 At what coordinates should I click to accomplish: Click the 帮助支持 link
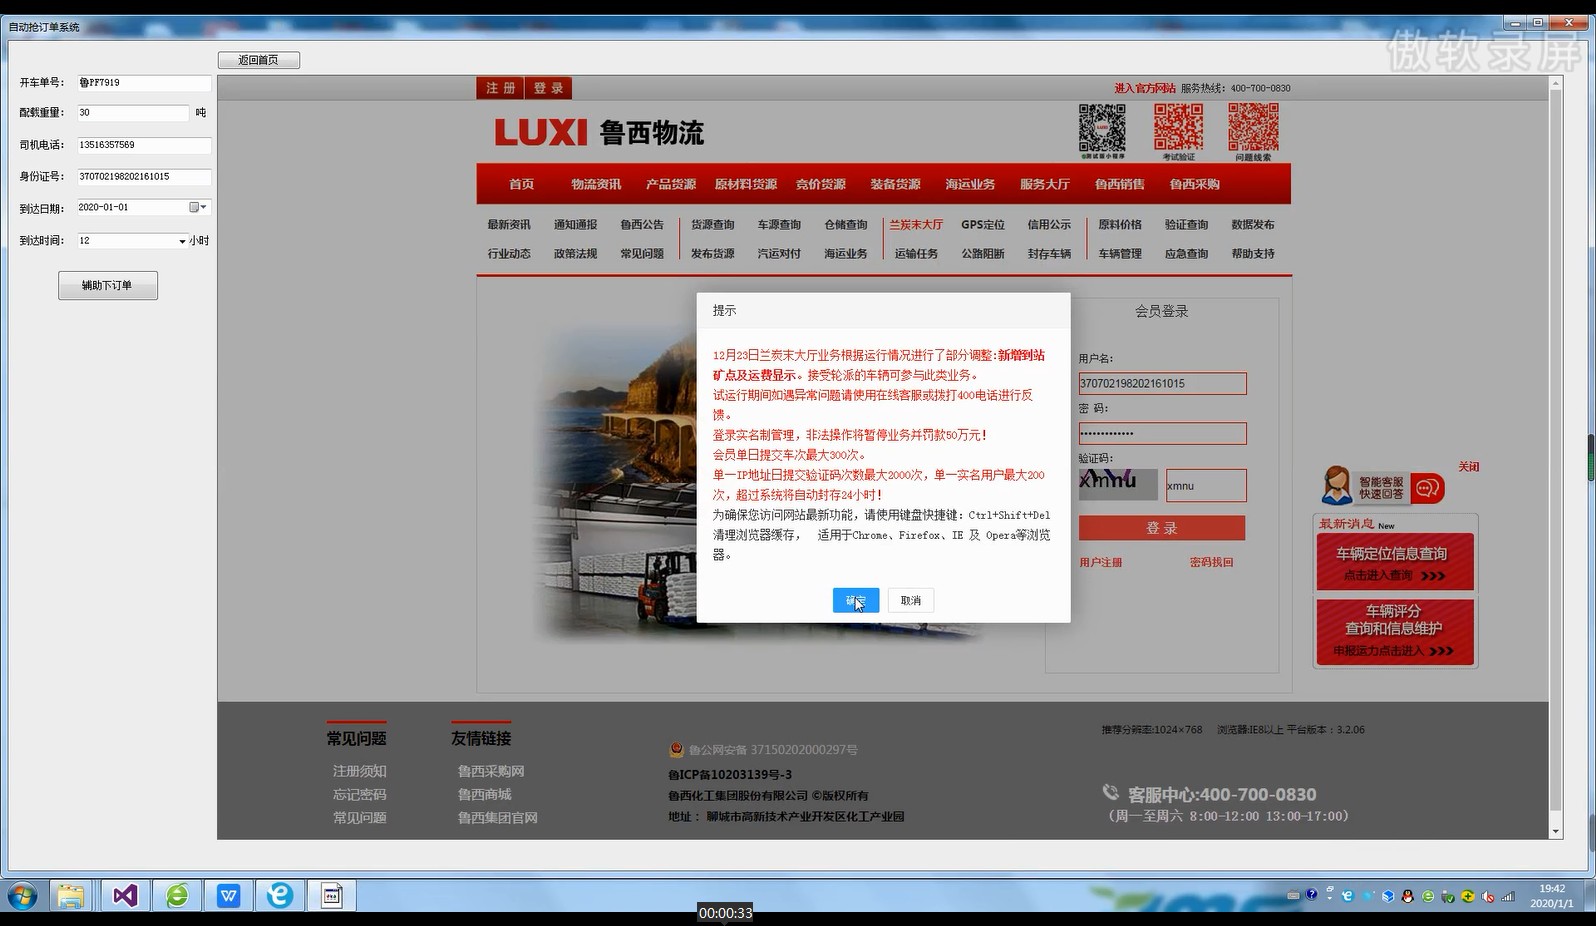point(1253,254)
